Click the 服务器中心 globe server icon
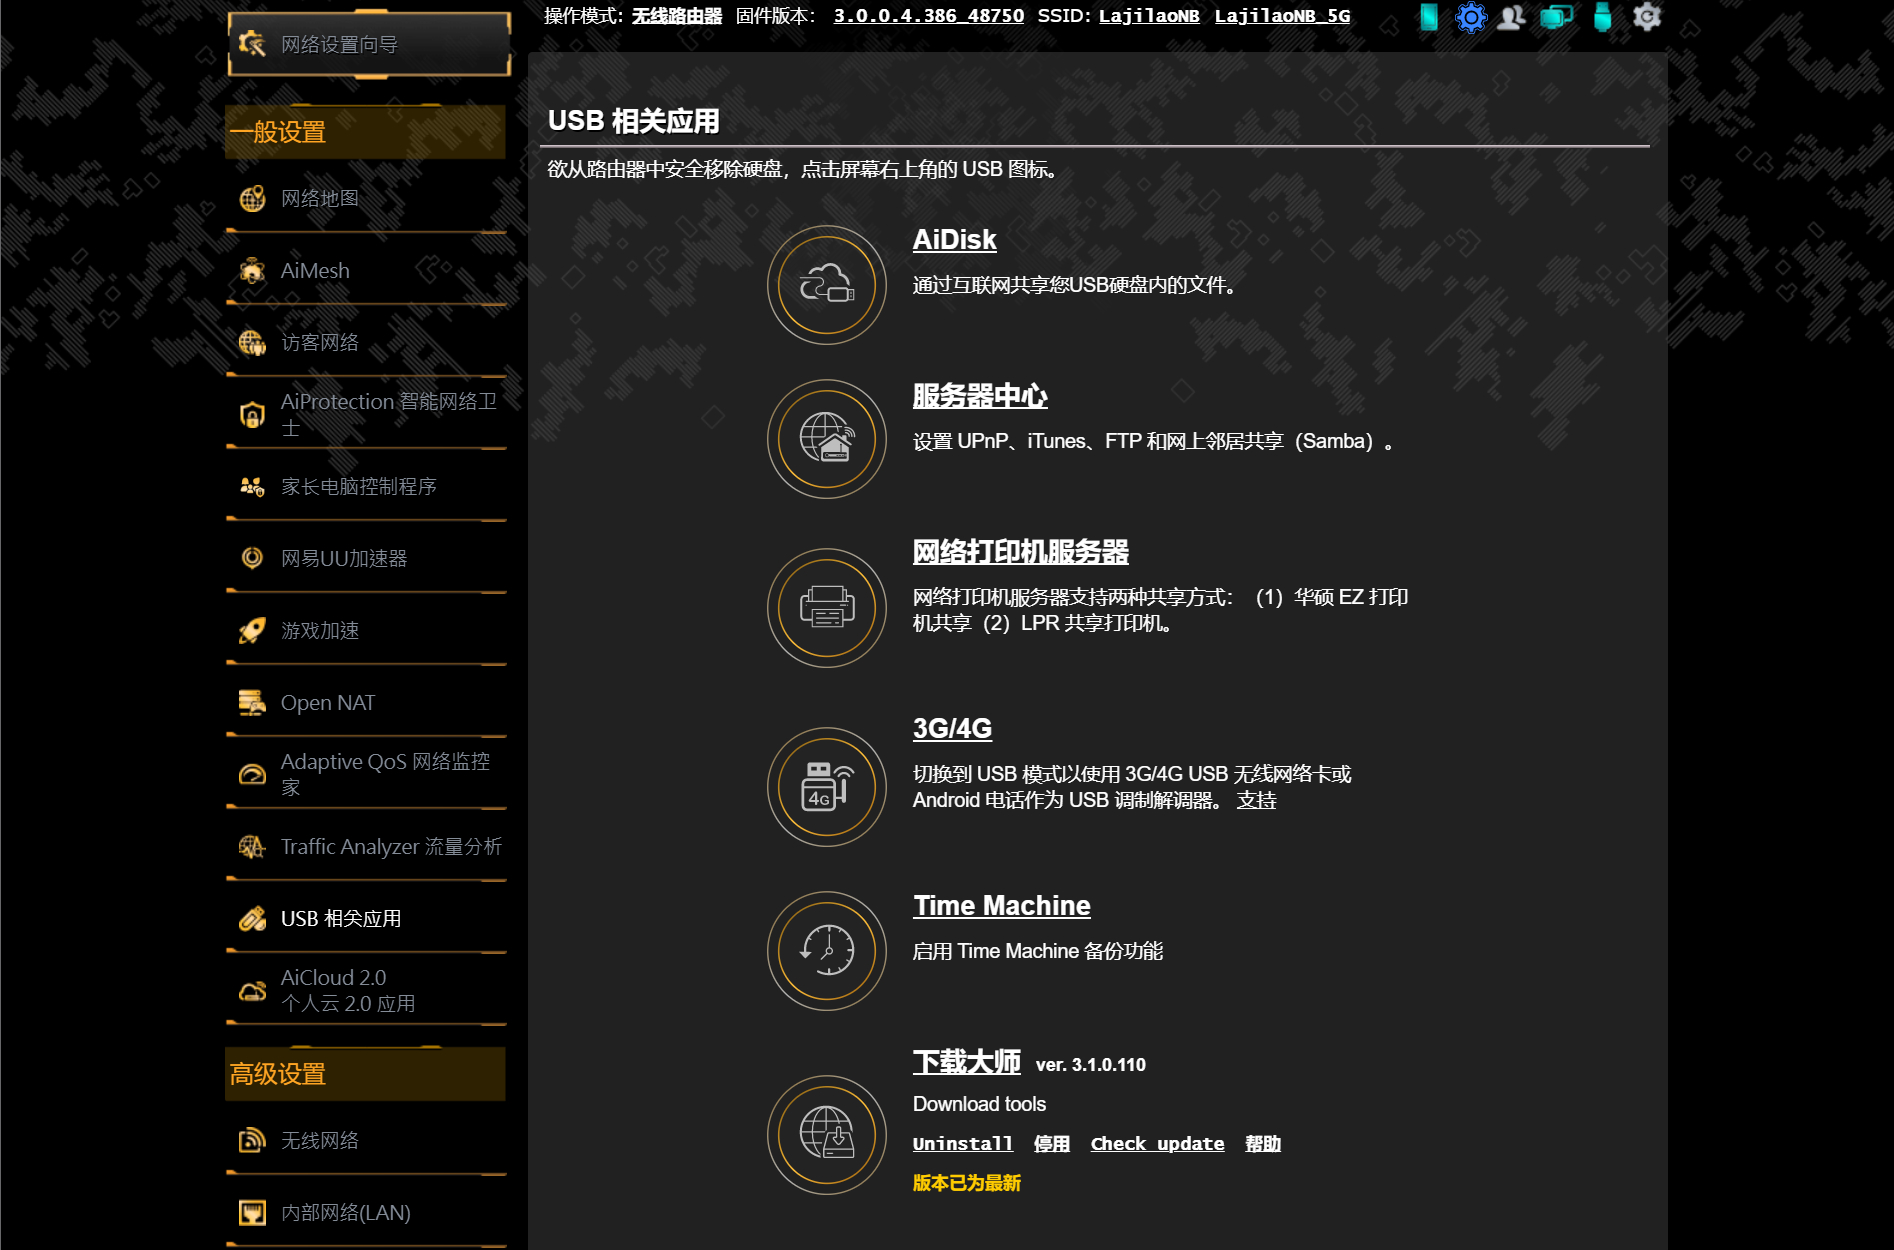 (x=826, y=439)
